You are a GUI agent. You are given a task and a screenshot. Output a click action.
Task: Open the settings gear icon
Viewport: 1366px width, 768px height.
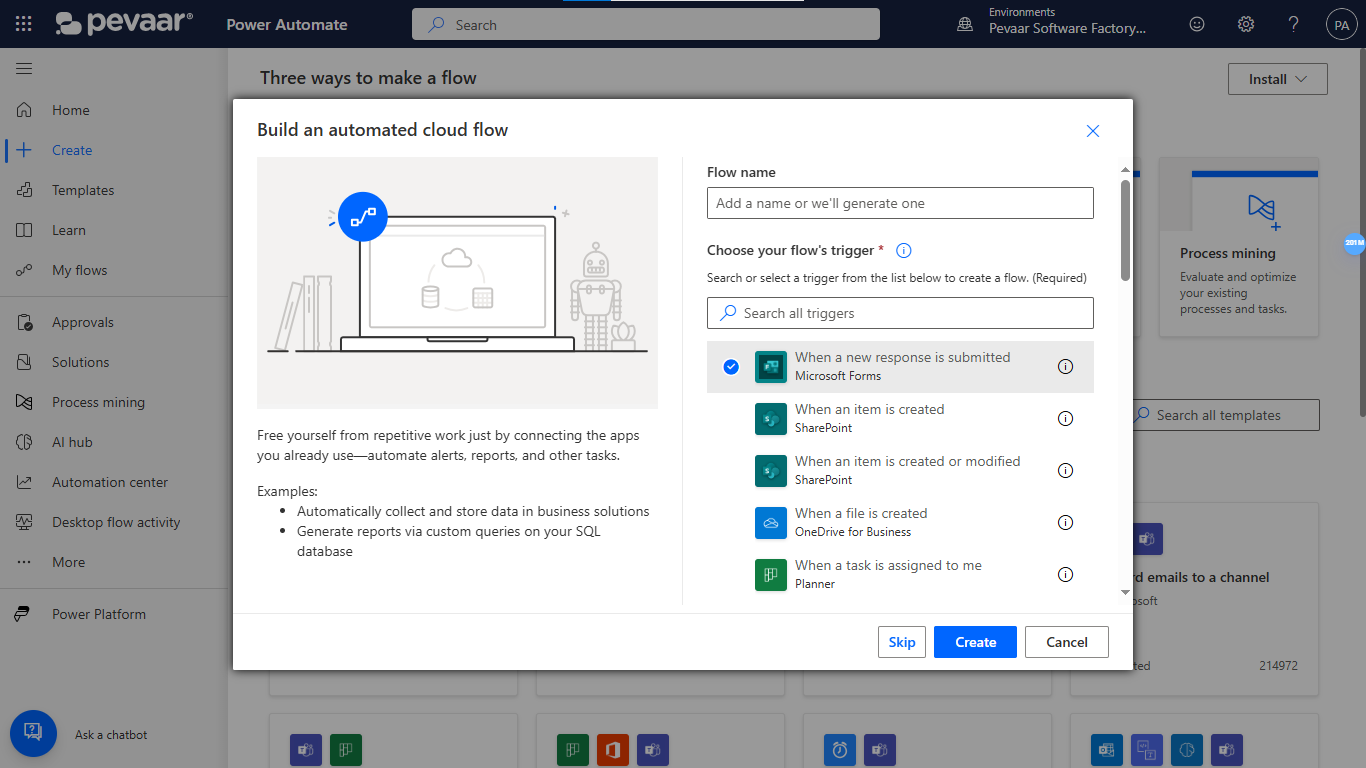1246,24
